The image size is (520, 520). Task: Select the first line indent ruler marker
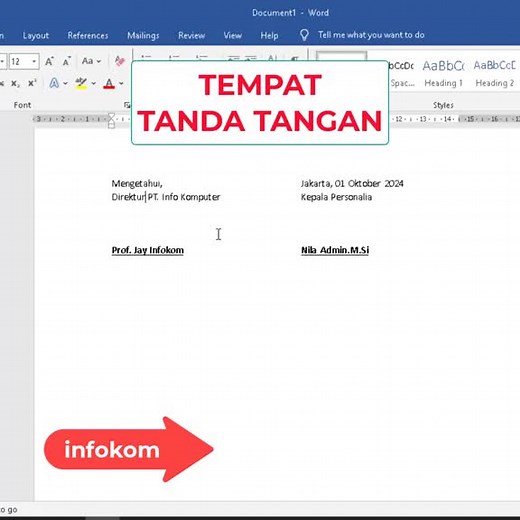(x=111, y=117)
